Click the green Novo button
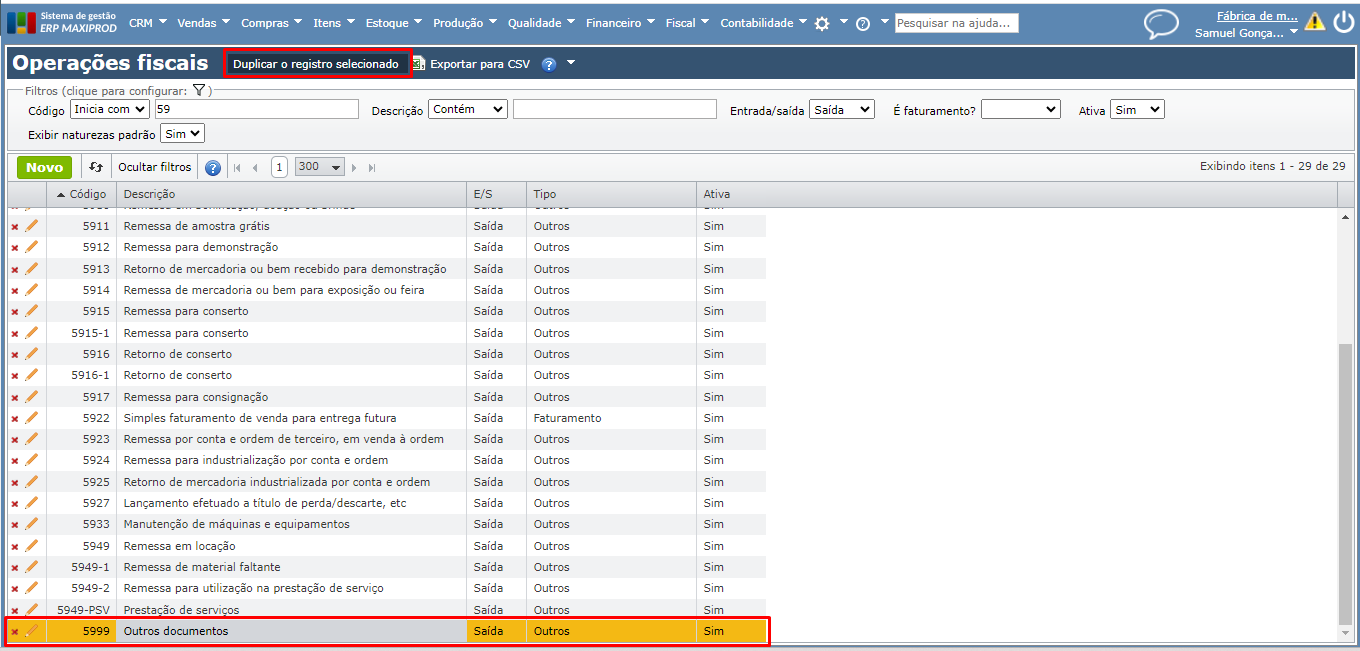This screenshot has width=1360, height=651. (x=44, y=167)
